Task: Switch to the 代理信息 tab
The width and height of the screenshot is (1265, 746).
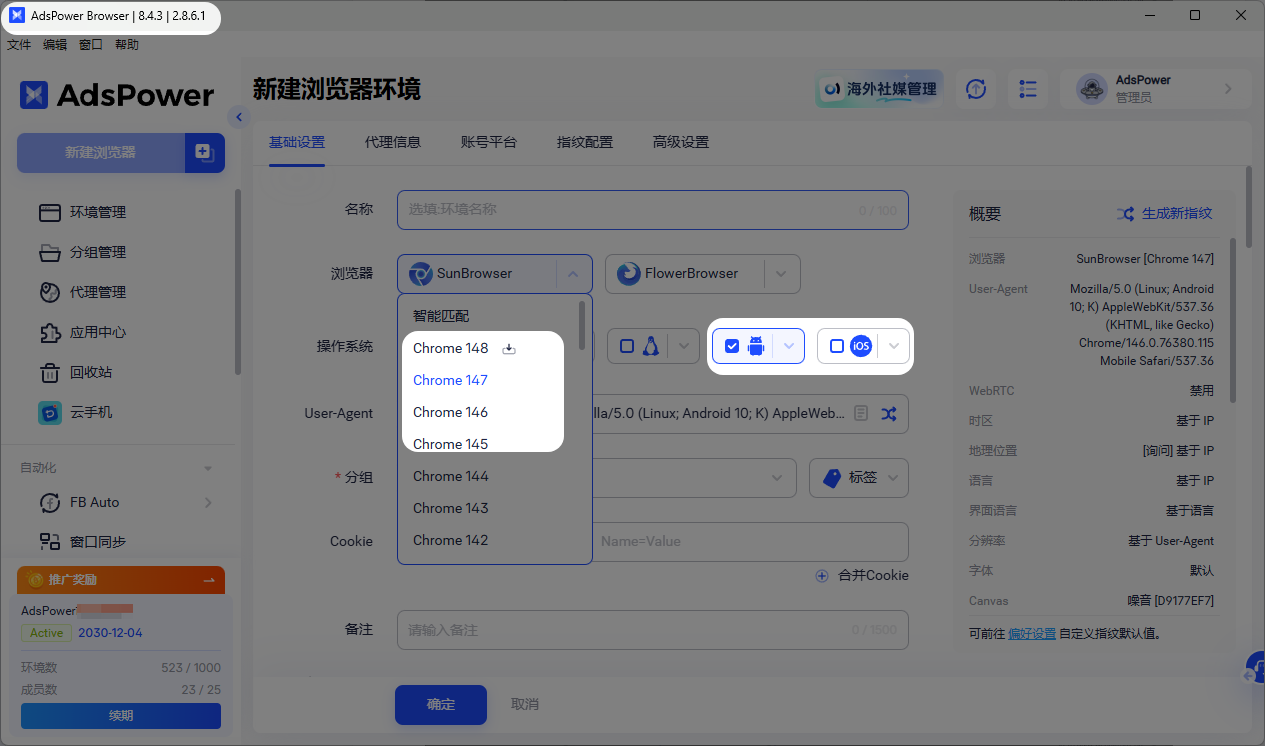Action: pyautogui.click(x=393, y=142)
